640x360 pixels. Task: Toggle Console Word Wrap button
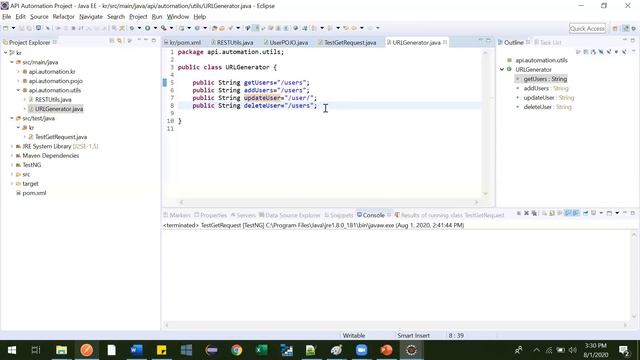(x=560, y=213)
